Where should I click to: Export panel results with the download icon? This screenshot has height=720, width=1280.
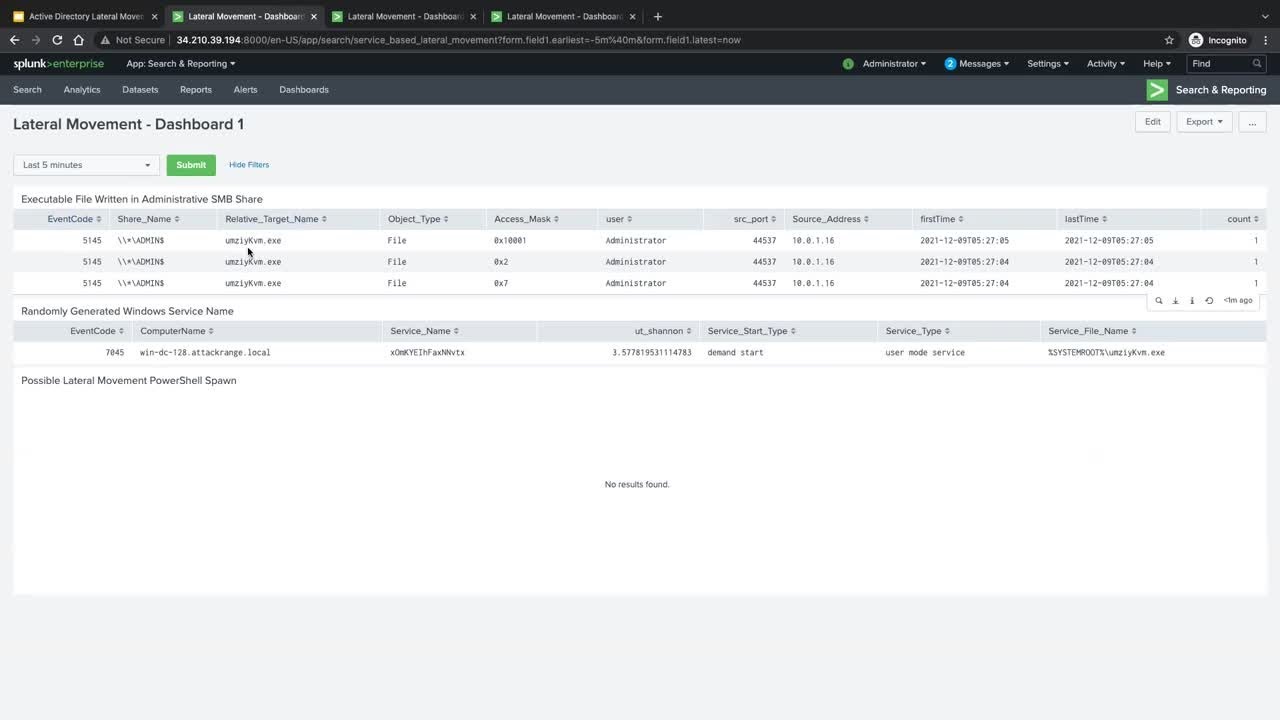pos(1175,301)
